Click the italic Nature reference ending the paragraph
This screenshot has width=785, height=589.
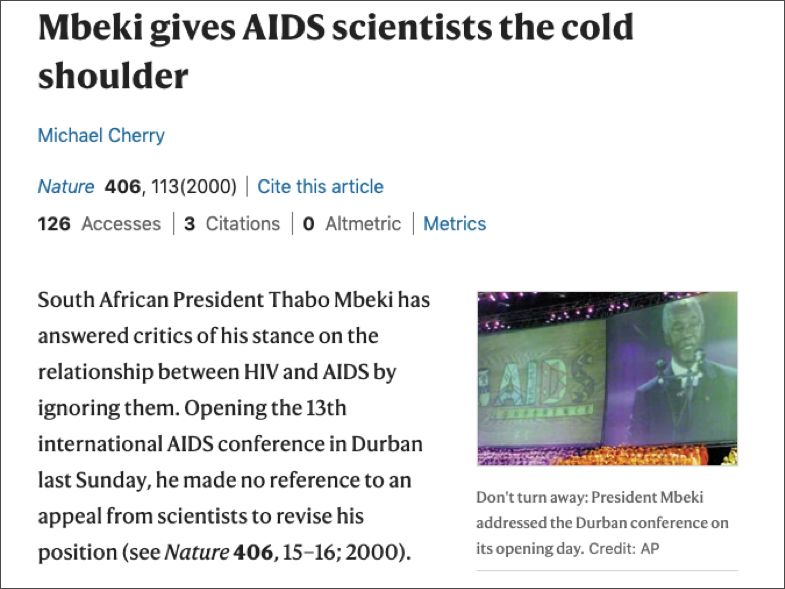pyautogui.click(x=197, y=552)
